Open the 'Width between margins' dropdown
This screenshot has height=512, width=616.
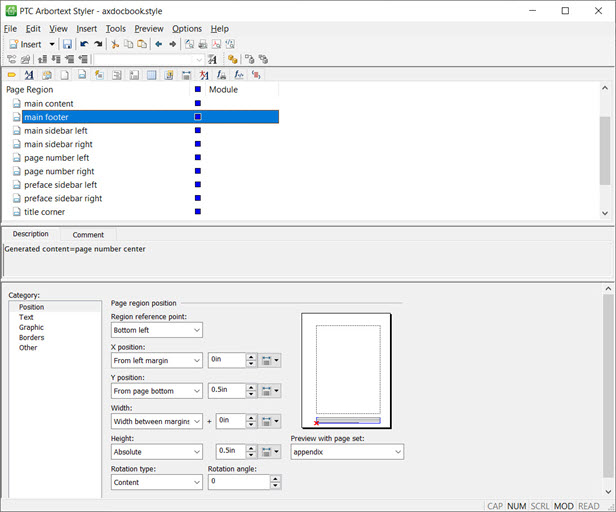pos(157,421)
